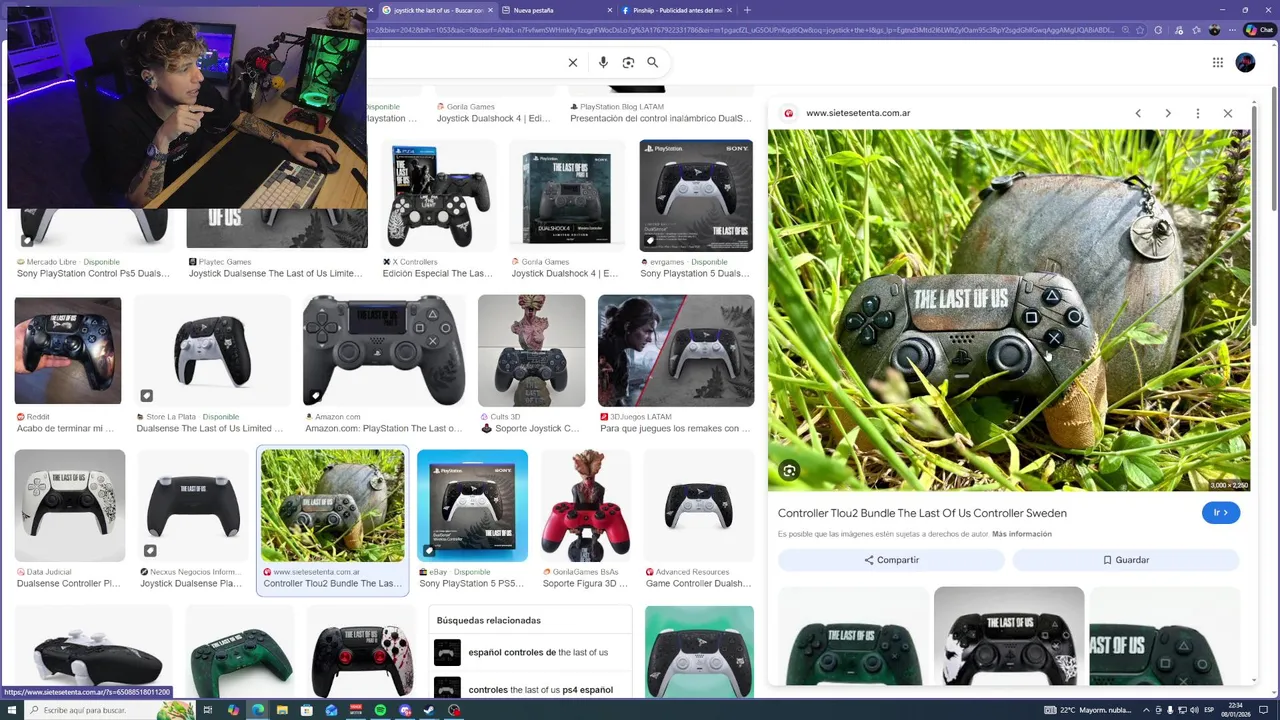The height and width of the screenshot is (720, 1280).
Task: Click the blue Ir visit button
Action: [1221, 512]
